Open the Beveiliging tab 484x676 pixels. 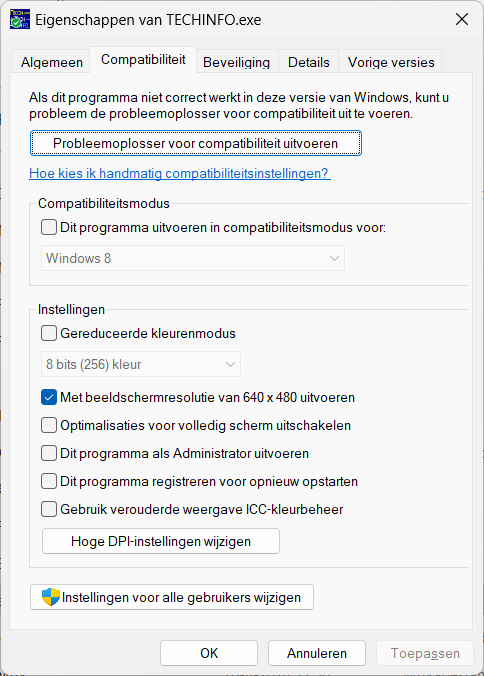click(237, 62)
